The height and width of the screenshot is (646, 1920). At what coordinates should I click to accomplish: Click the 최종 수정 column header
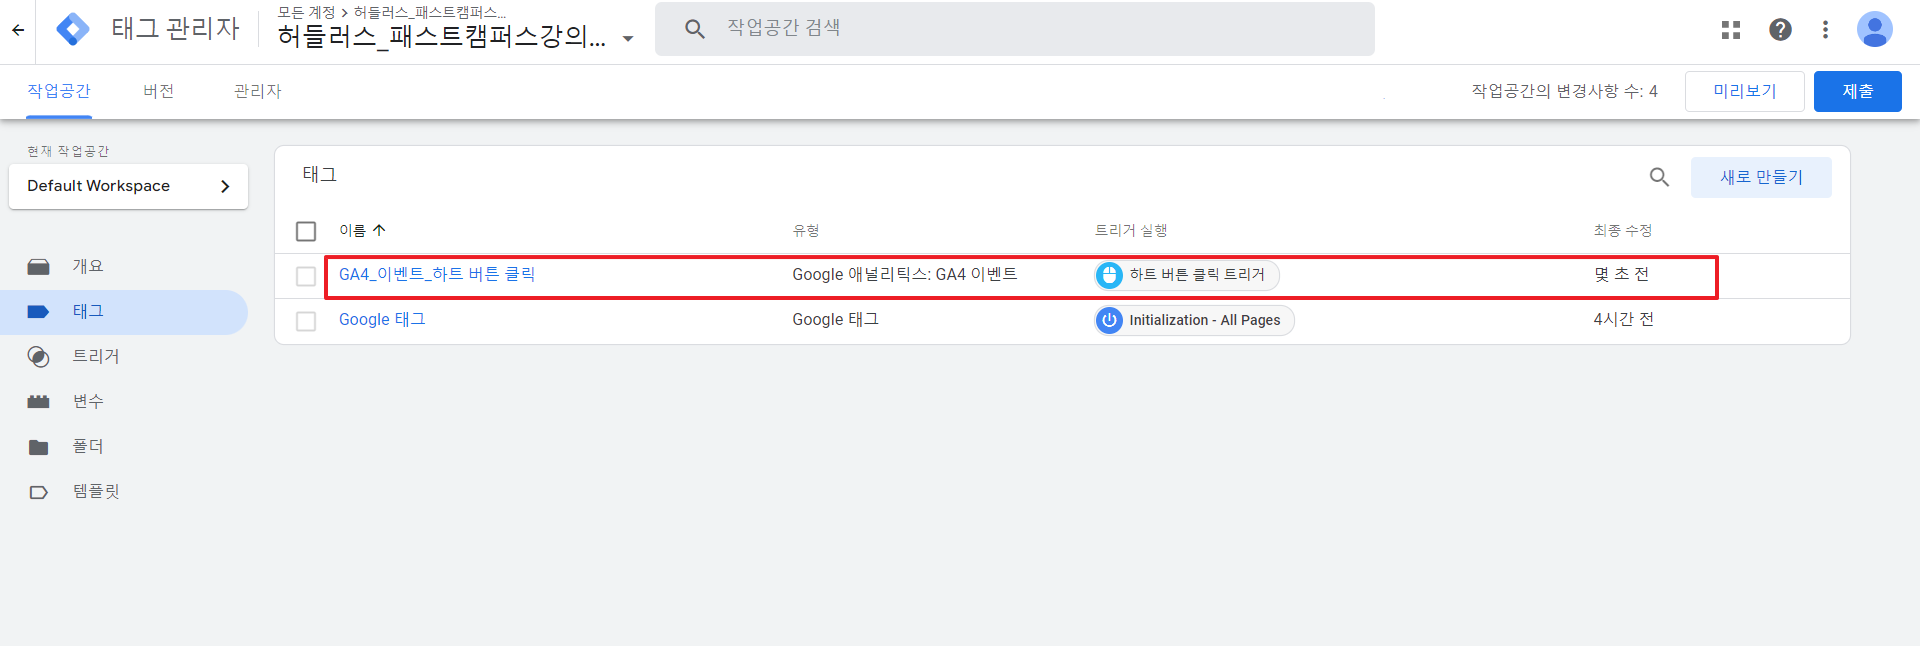pos(1622,230)
